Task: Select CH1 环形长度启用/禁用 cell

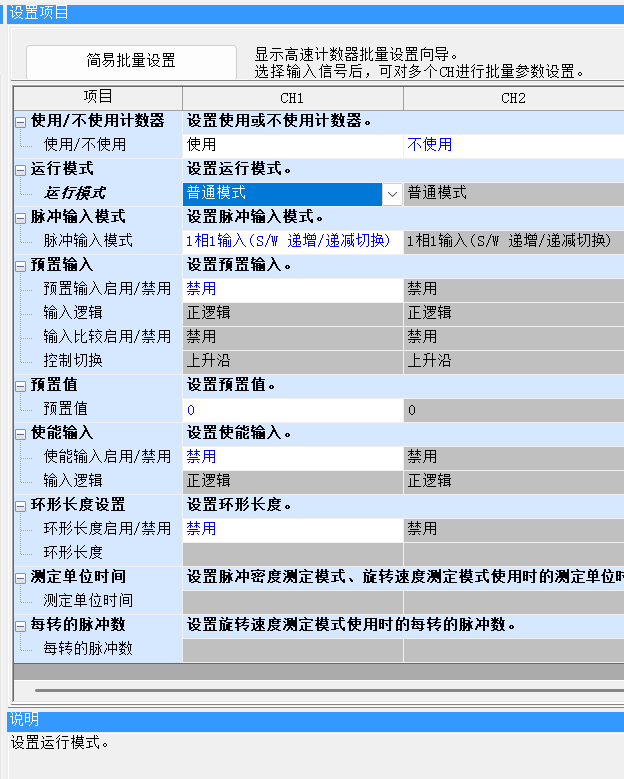Action: [x=292, y=529]
